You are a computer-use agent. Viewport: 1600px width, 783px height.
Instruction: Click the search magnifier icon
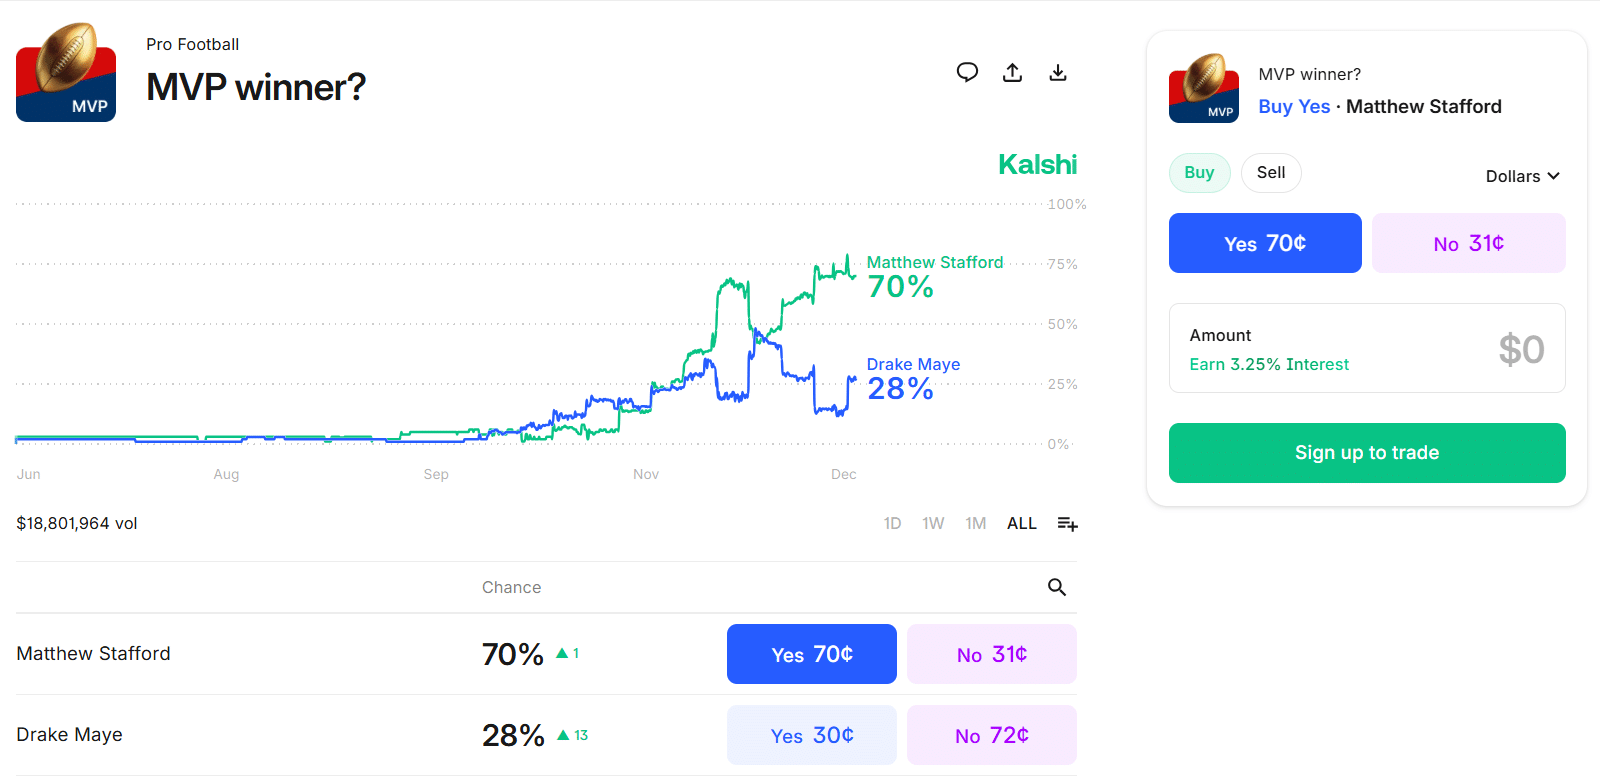coord(1057,587)
